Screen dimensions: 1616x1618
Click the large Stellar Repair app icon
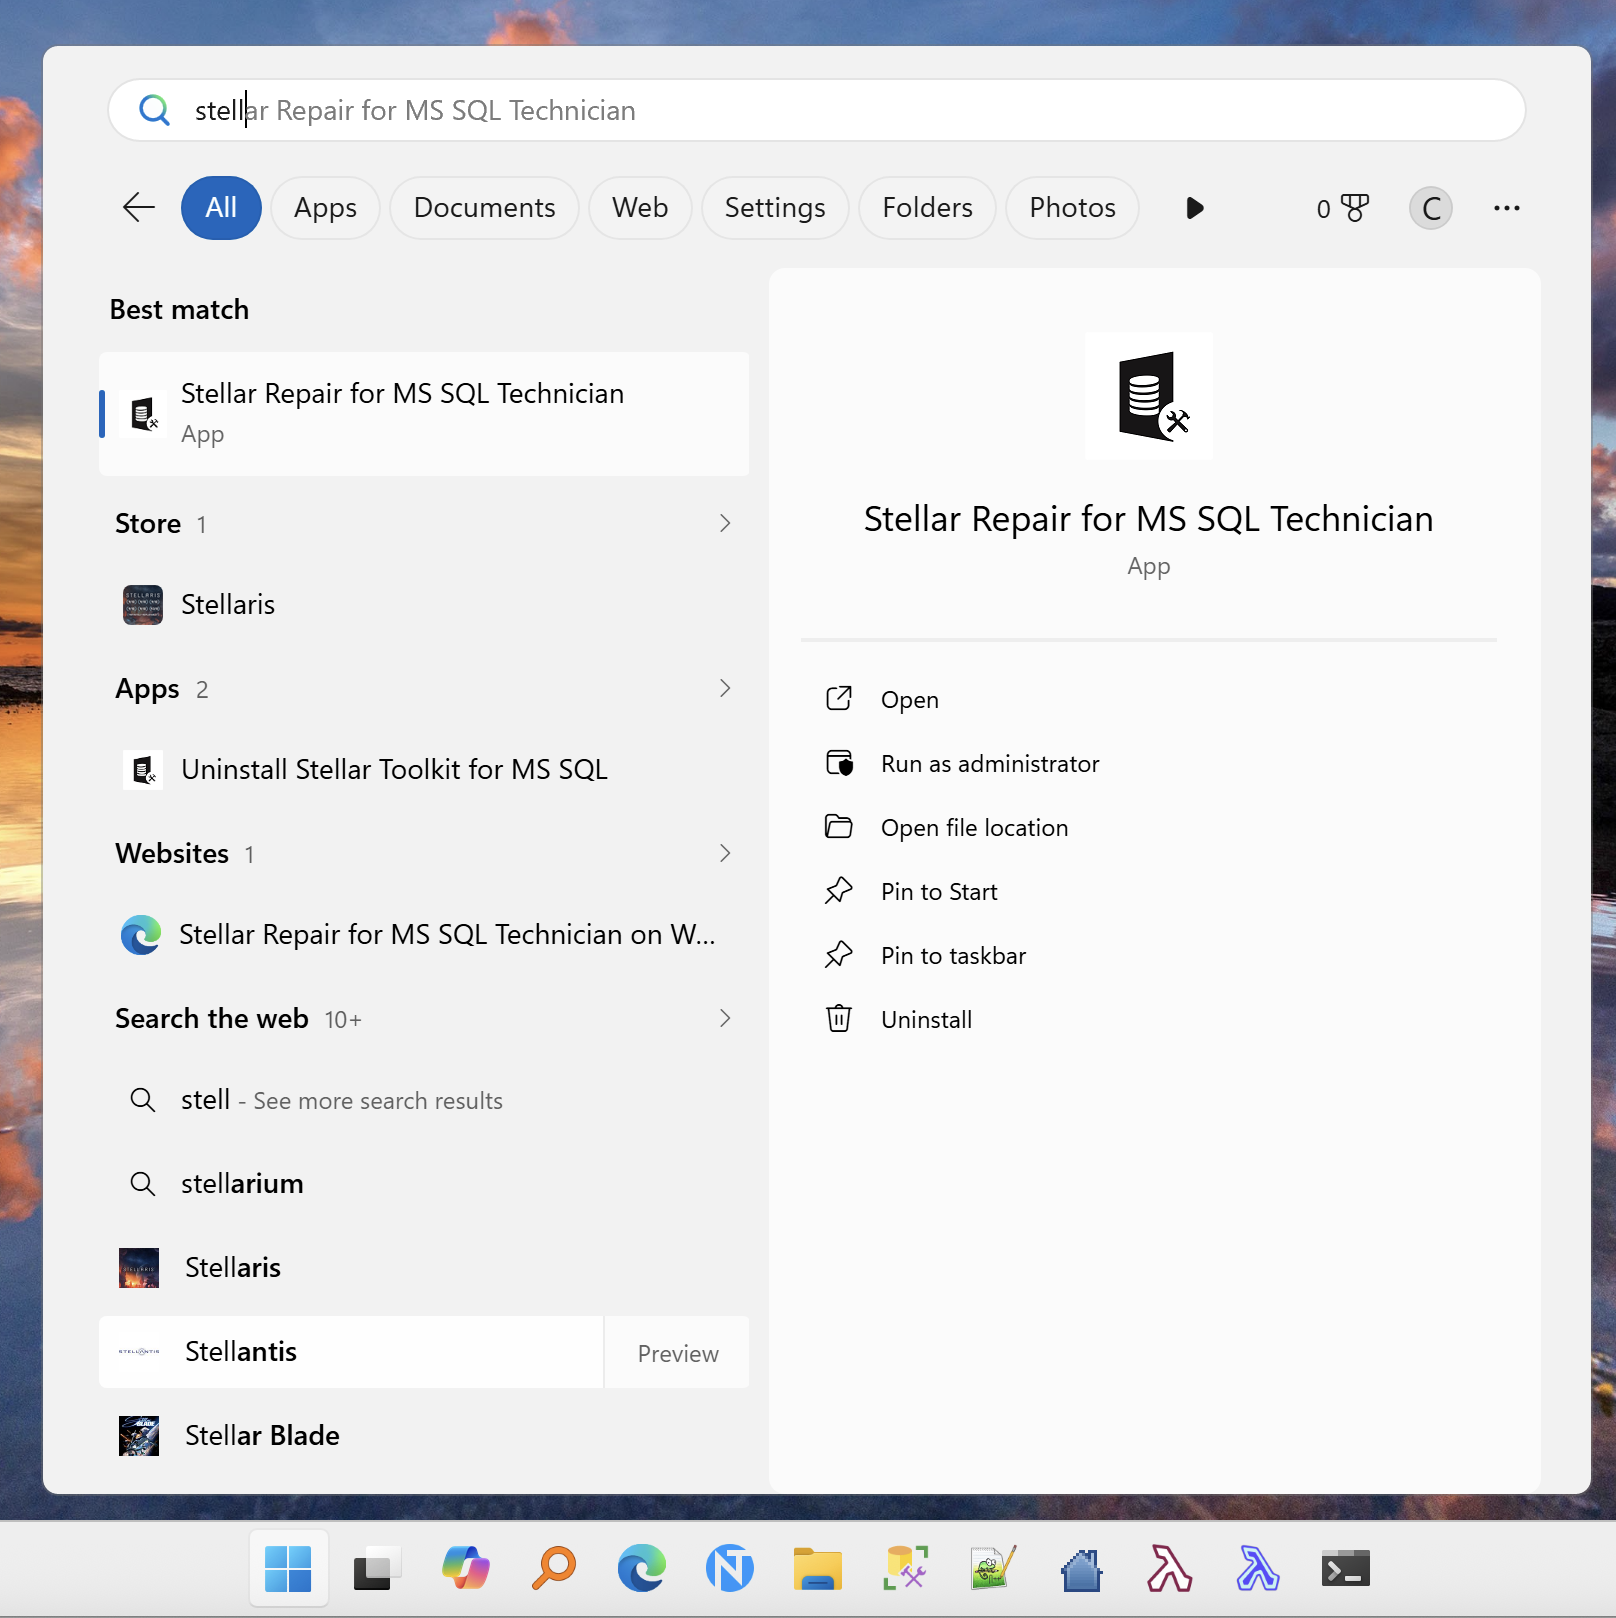click(1149, 396)
